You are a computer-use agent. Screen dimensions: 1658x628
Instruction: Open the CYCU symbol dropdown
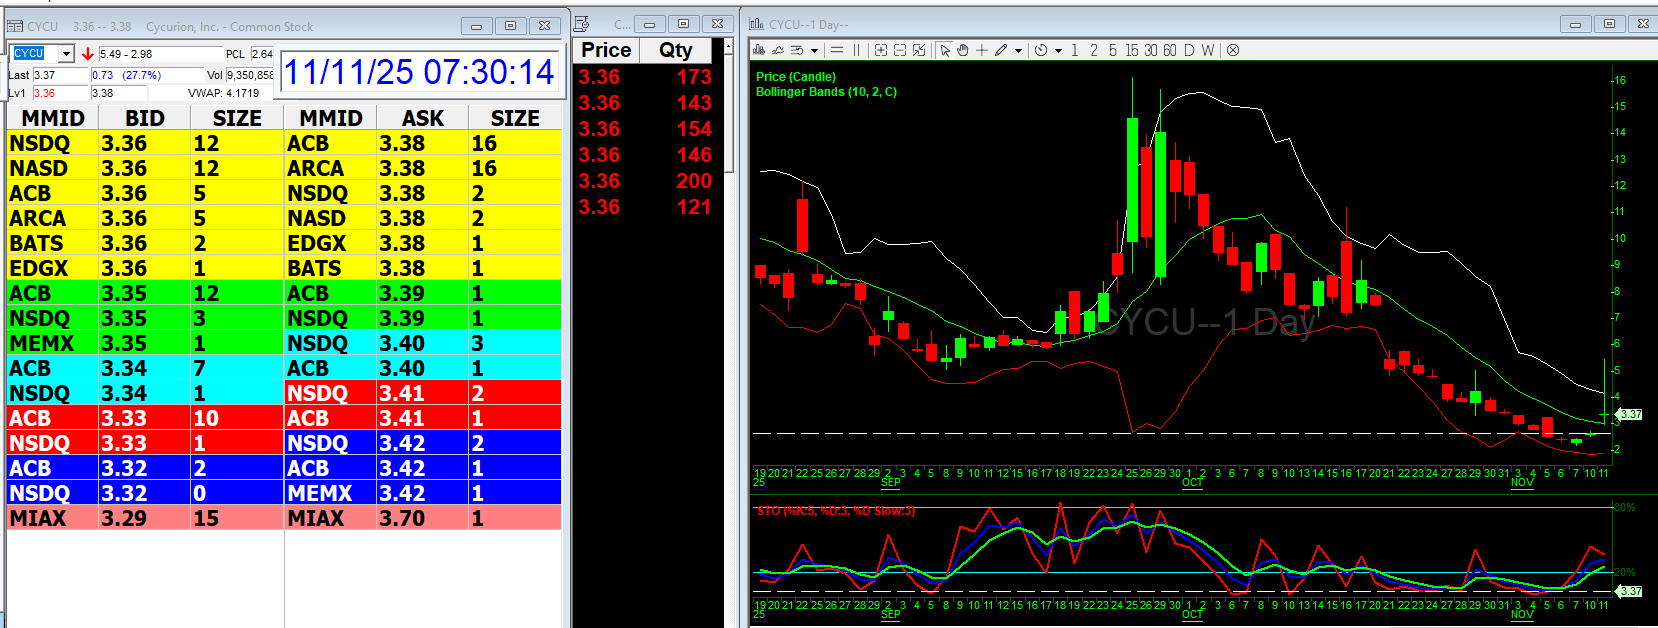[66, 54]
